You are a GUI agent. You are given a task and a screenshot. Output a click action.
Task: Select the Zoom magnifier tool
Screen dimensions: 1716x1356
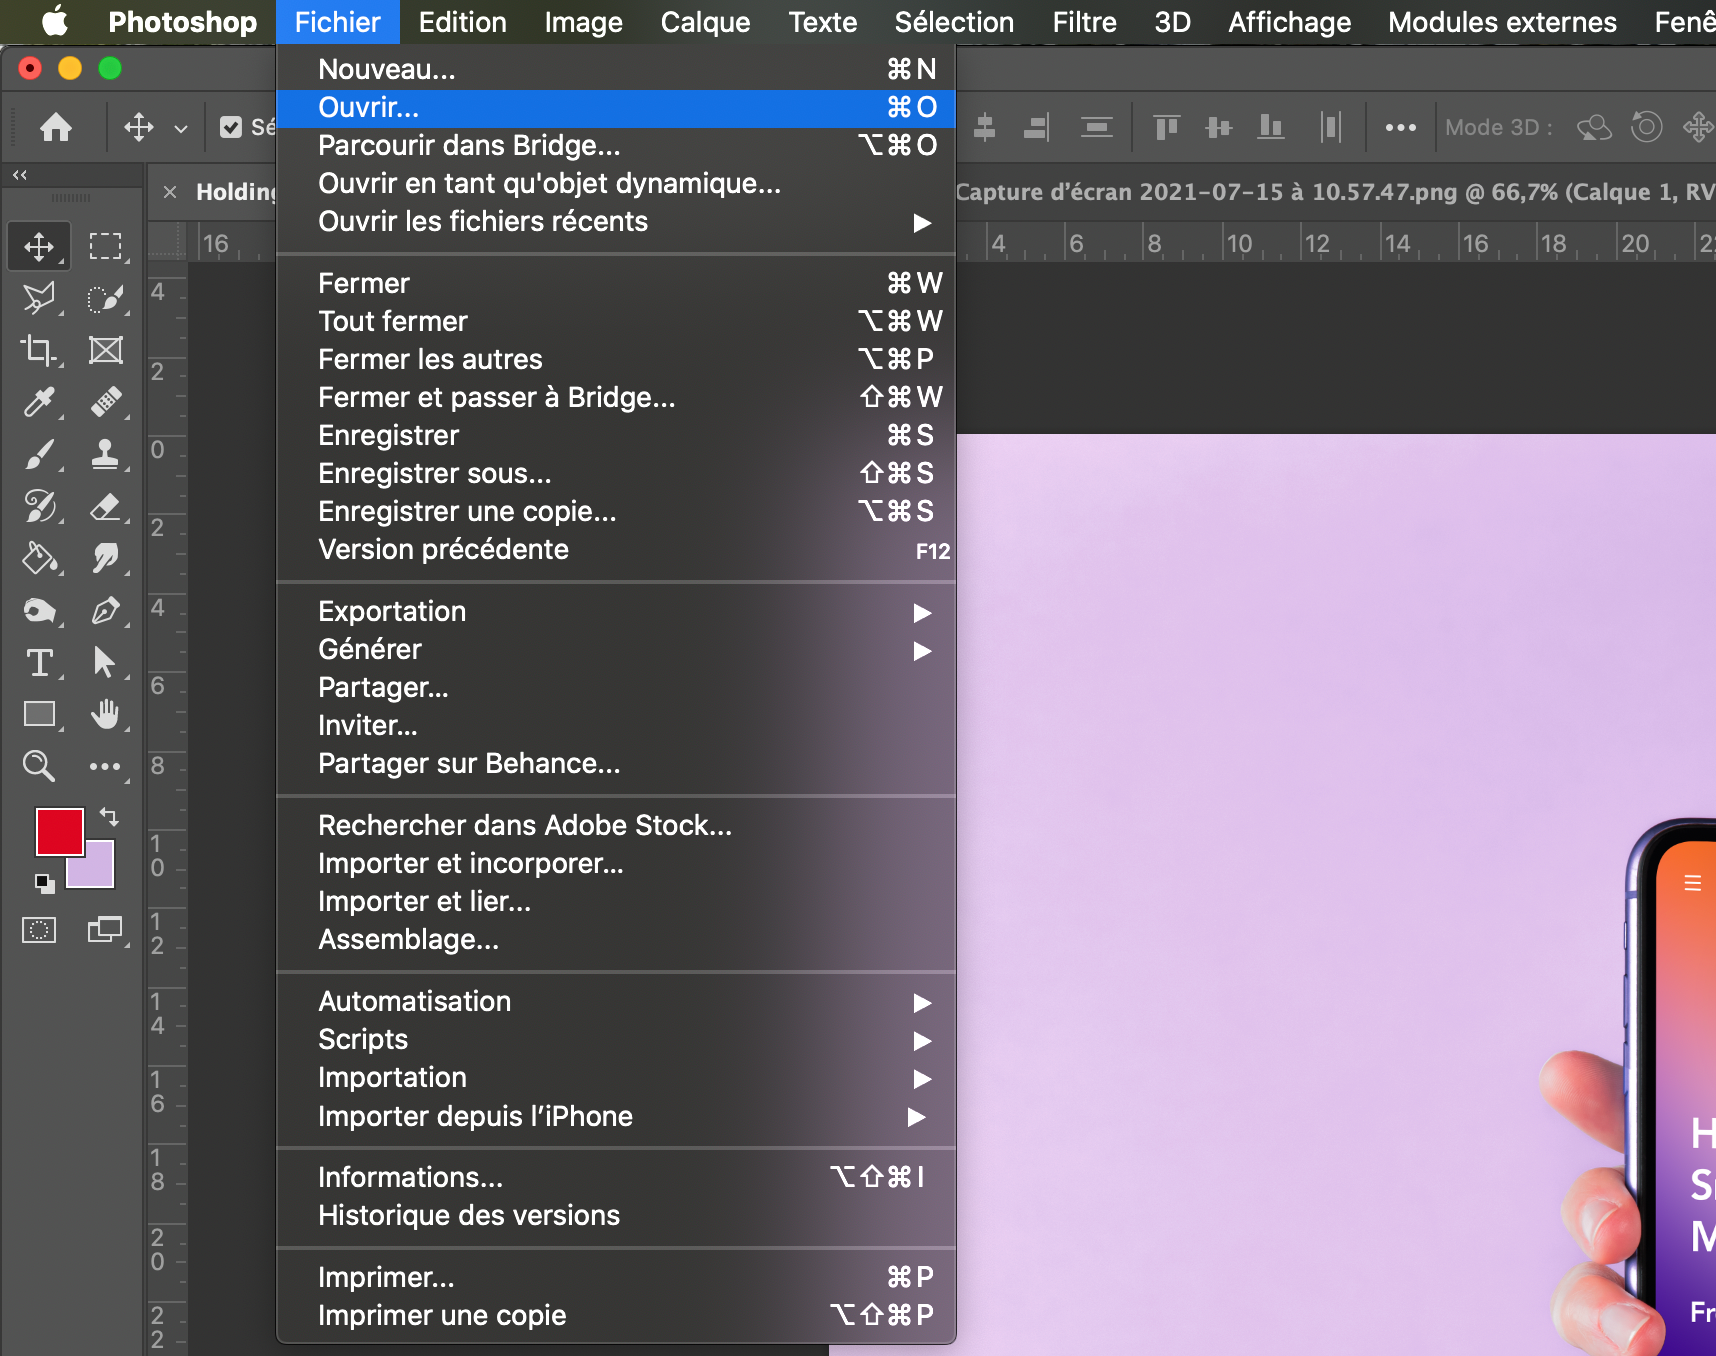[39, 766]
